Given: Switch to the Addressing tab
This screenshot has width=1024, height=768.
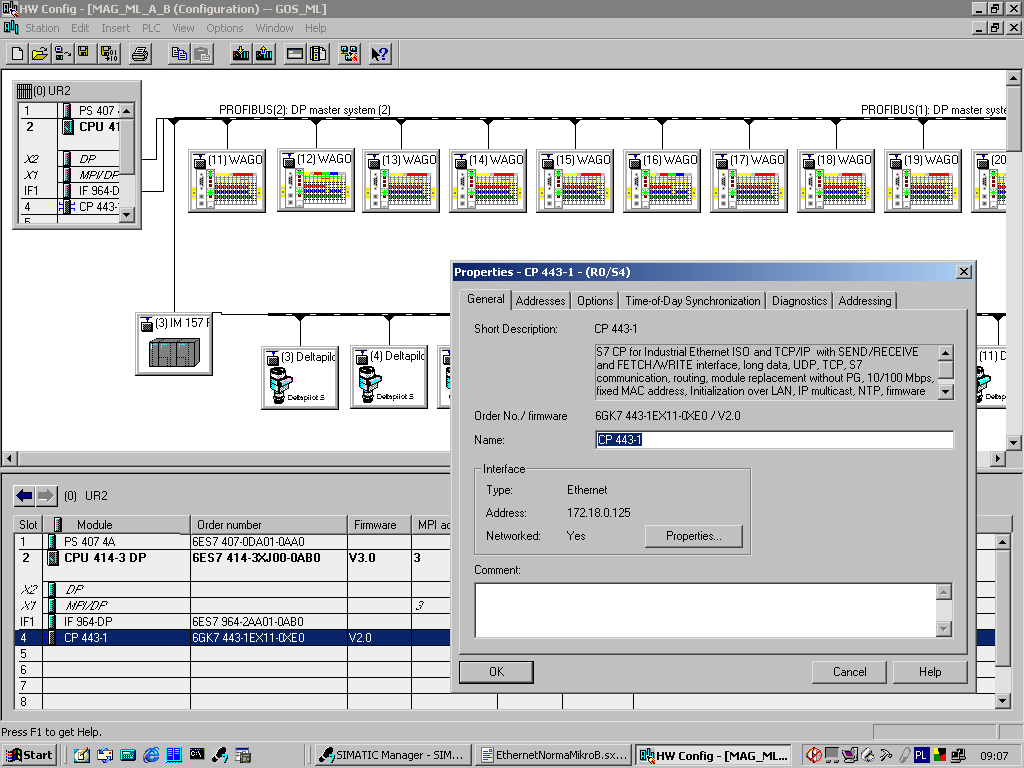Looking at the screenshot, I should (x=865, y=301).
